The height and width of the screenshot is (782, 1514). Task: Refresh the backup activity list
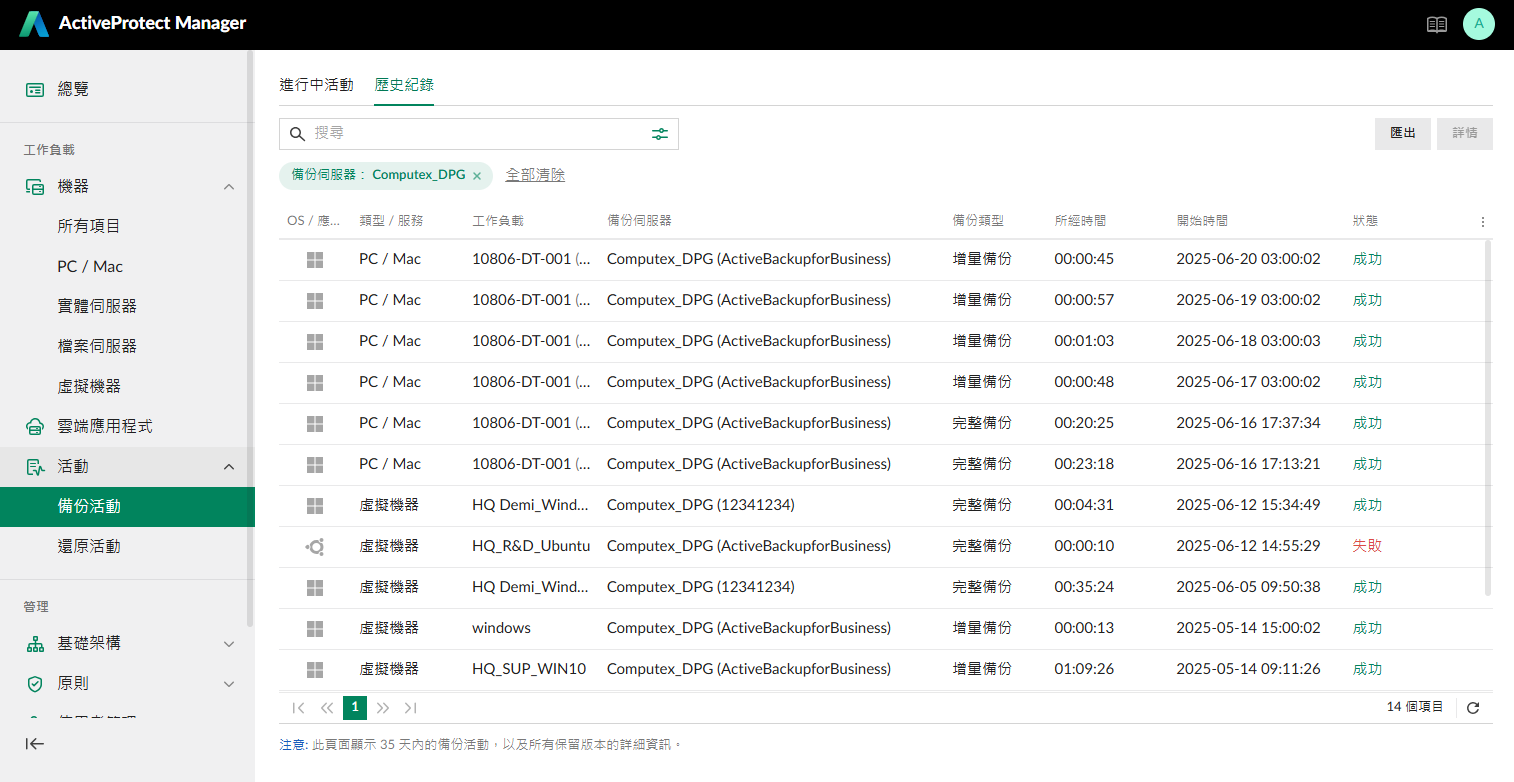click(x=1473, y=708)
